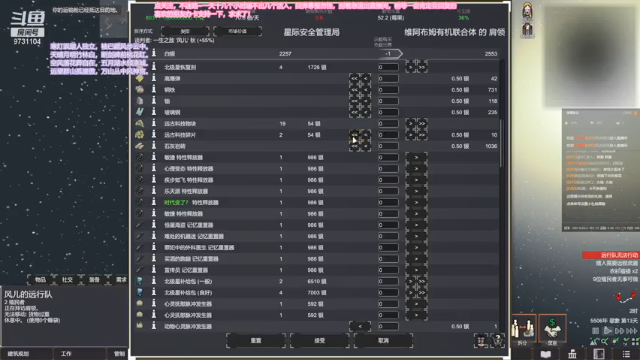Screen dimensions: 640x360
Task: Focus the quantity field for 石灰岩砖
Action: click(x=388, y=146)
